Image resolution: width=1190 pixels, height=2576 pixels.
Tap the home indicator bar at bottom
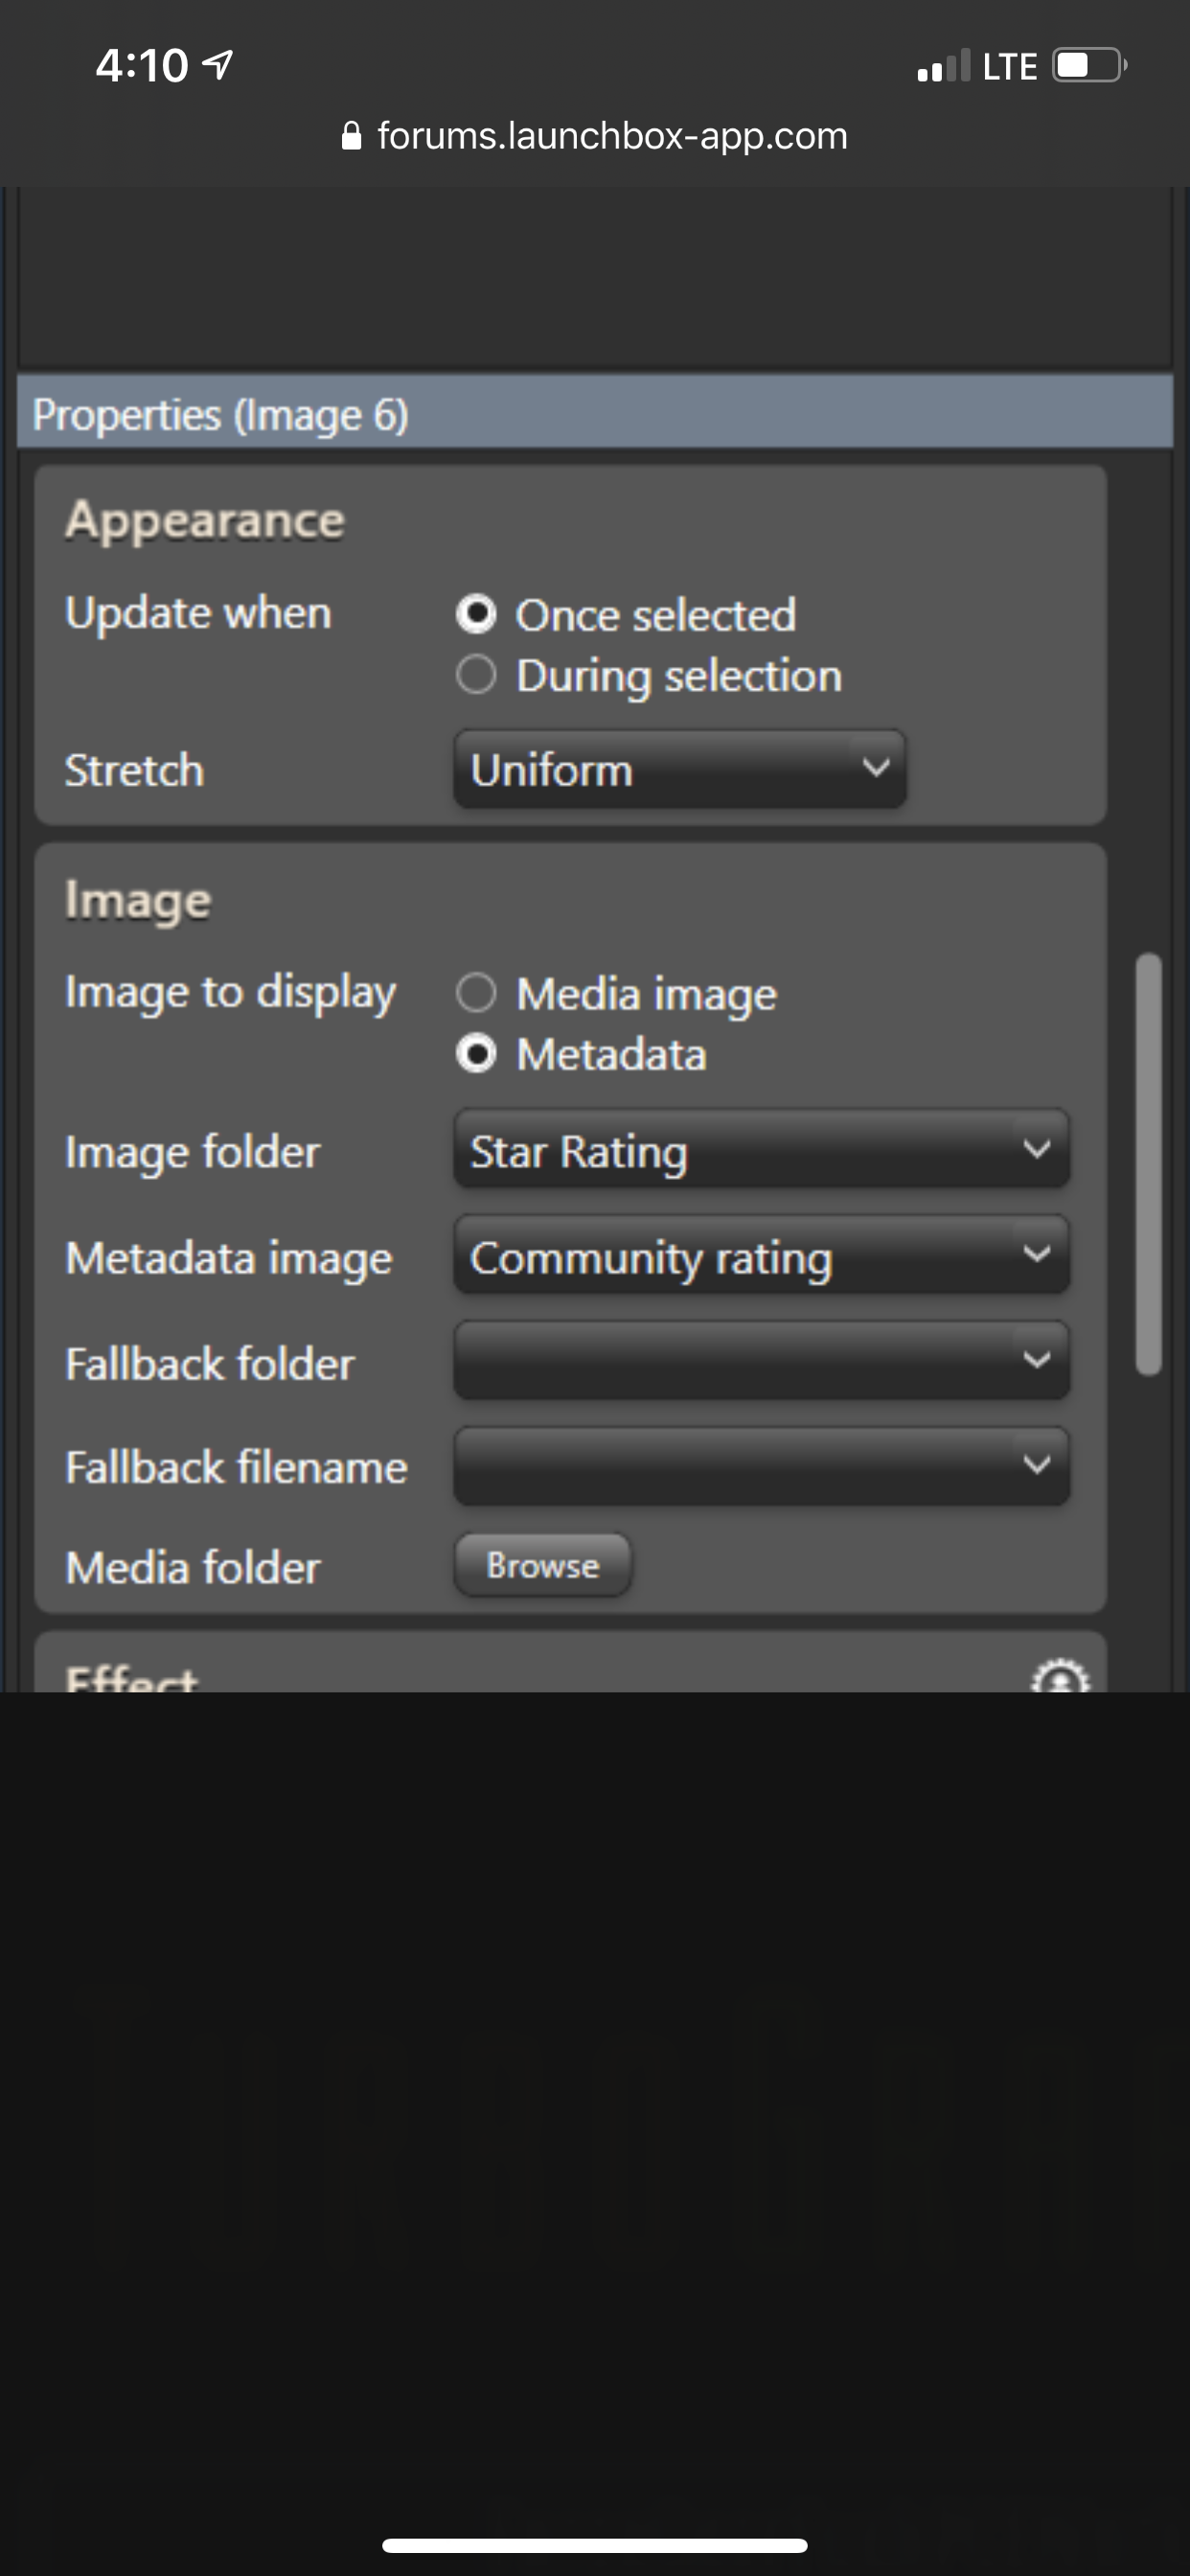pos(595,2545)
